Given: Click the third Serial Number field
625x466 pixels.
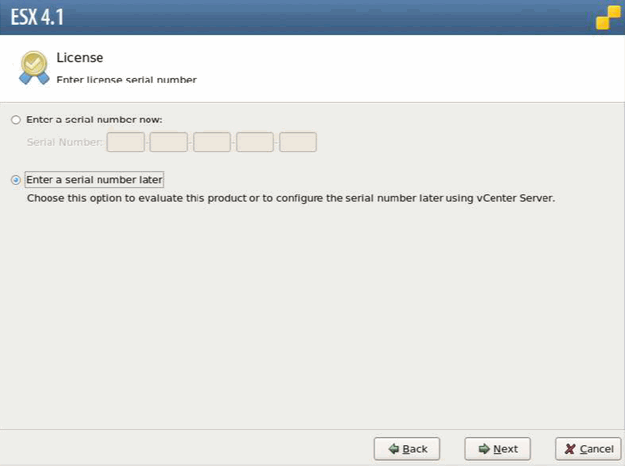Looking at the screenshot, I should pyautogui.click(x=212, y=142).
